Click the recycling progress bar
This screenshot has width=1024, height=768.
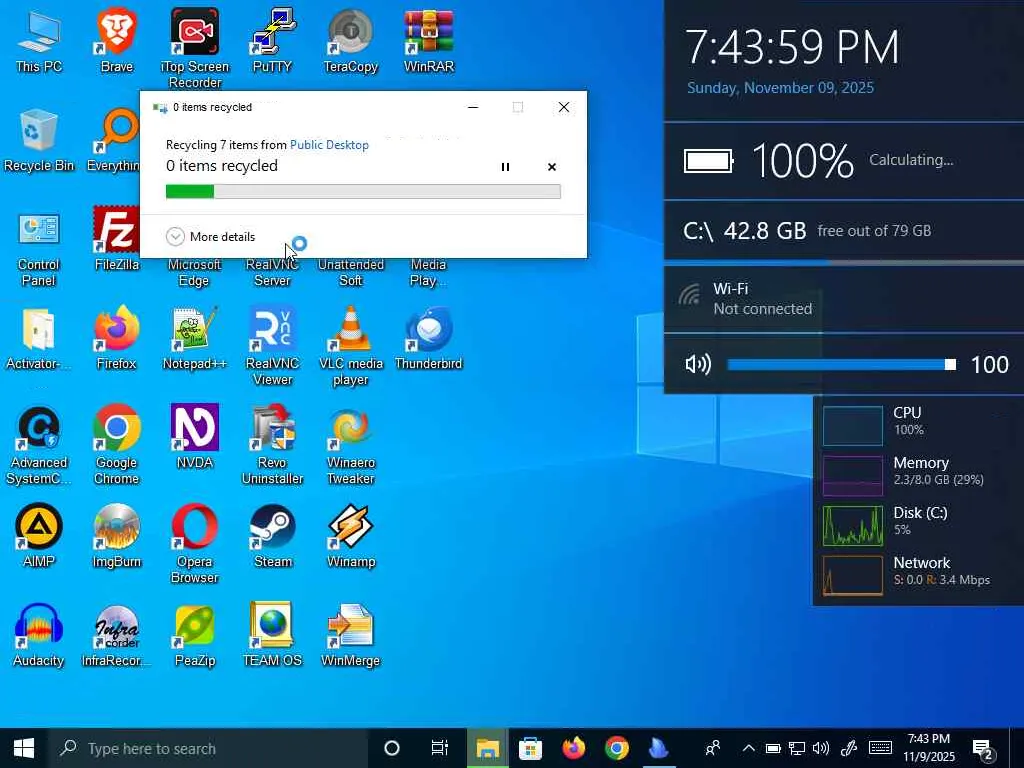[x=363, y=191]
